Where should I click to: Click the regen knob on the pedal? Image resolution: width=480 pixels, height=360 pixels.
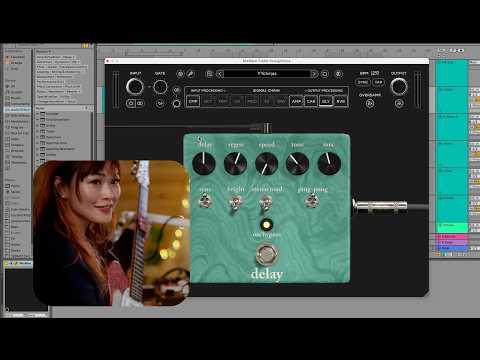(x=235, y=163)
